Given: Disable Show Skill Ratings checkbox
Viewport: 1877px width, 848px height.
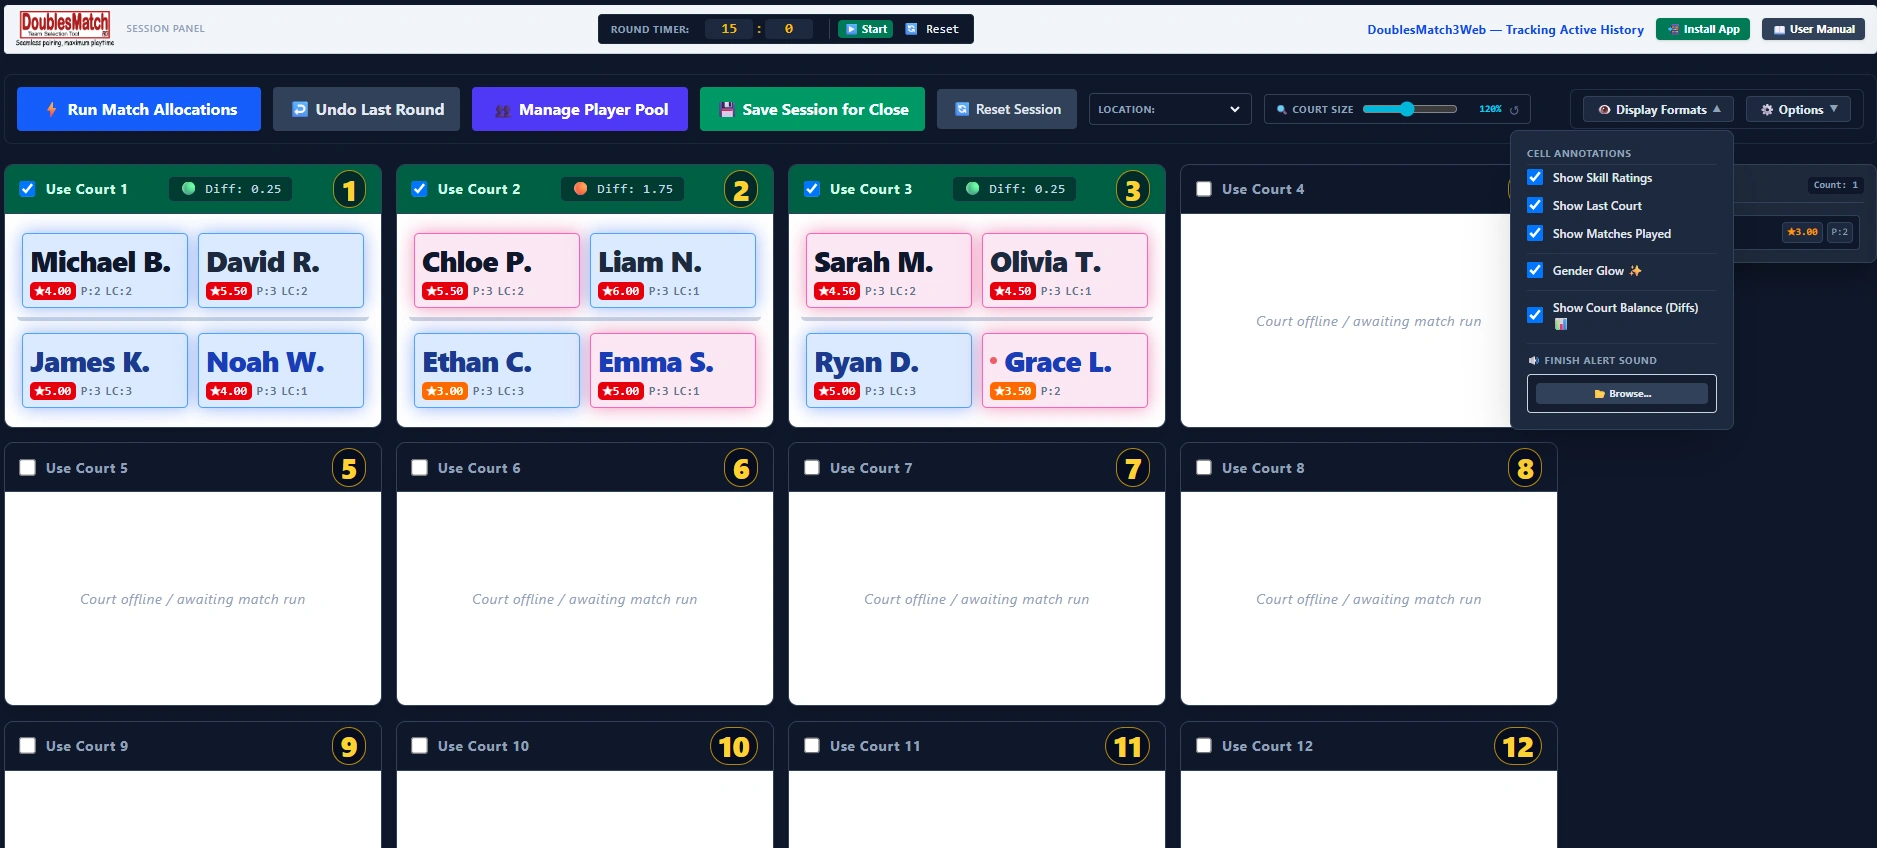Looking at the screenshot, I should click(1535, 177).
